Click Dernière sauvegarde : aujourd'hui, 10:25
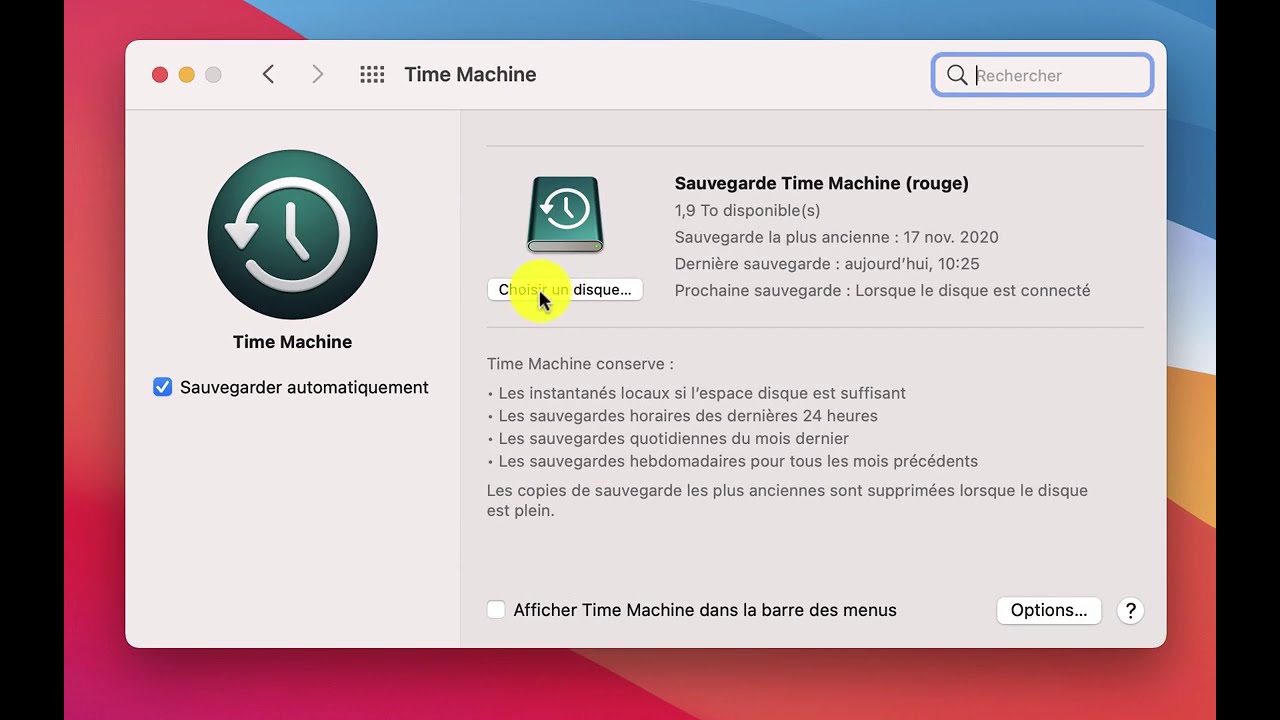 (x=827, y=264)
